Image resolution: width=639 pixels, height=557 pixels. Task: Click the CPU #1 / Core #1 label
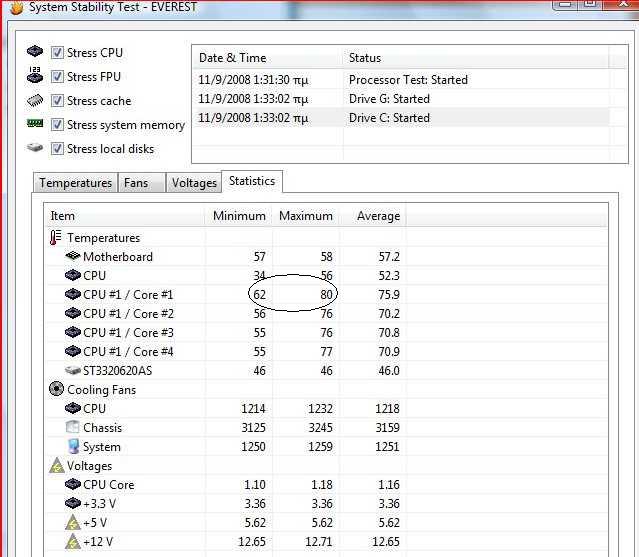click(128, 295)
